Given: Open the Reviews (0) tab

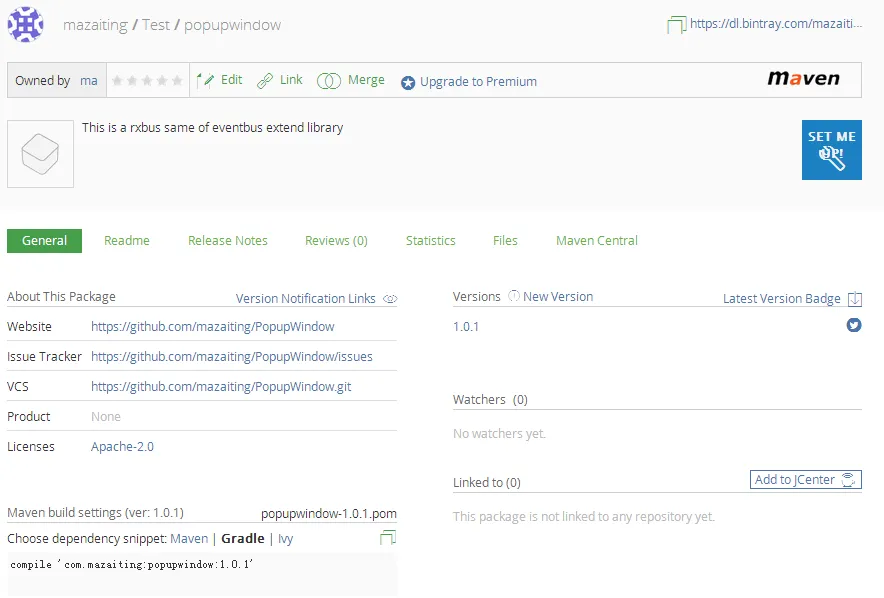Looking at the screenshot, I should (x=336, y=241).
